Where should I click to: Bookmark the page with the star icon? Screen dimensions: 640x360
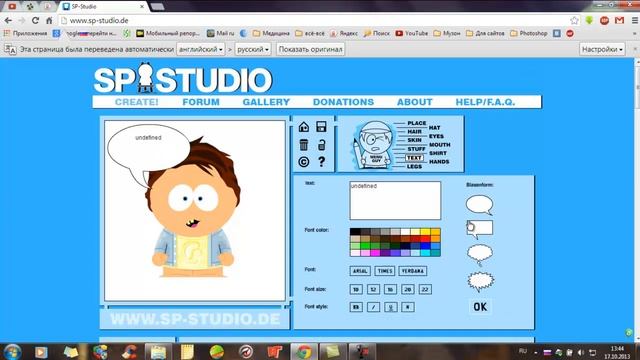(574, 20)
